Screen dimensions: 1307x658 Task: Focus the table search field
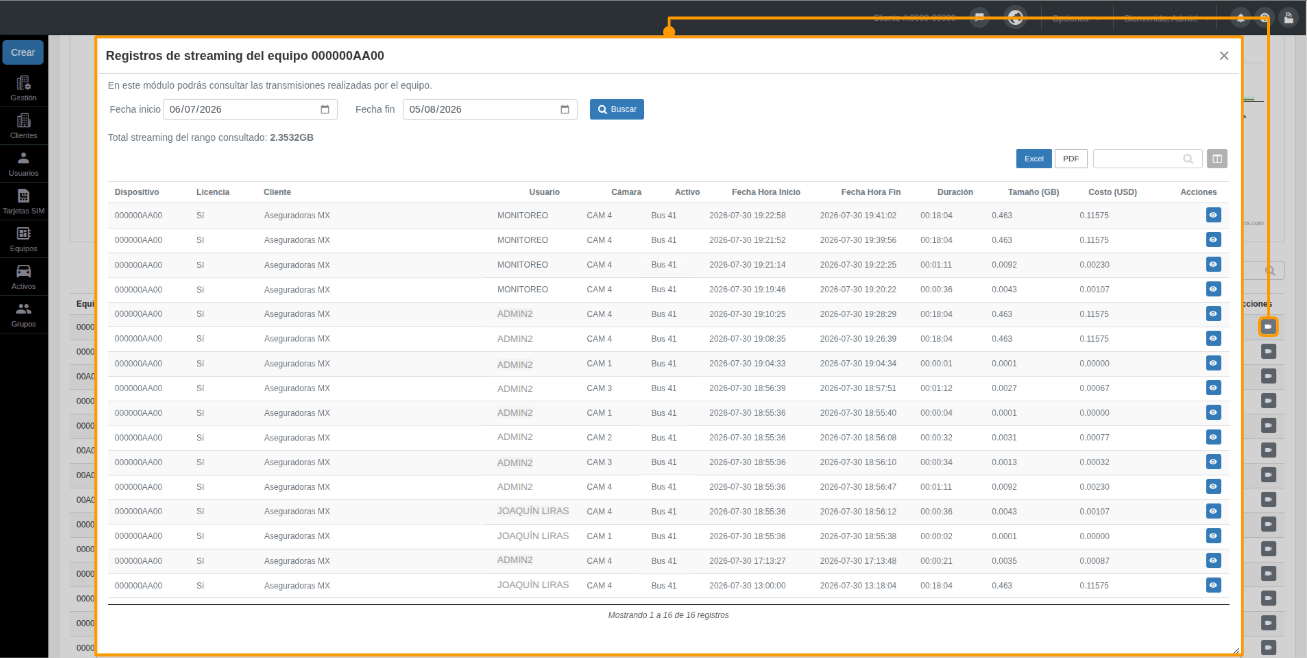click(1148, 158)
